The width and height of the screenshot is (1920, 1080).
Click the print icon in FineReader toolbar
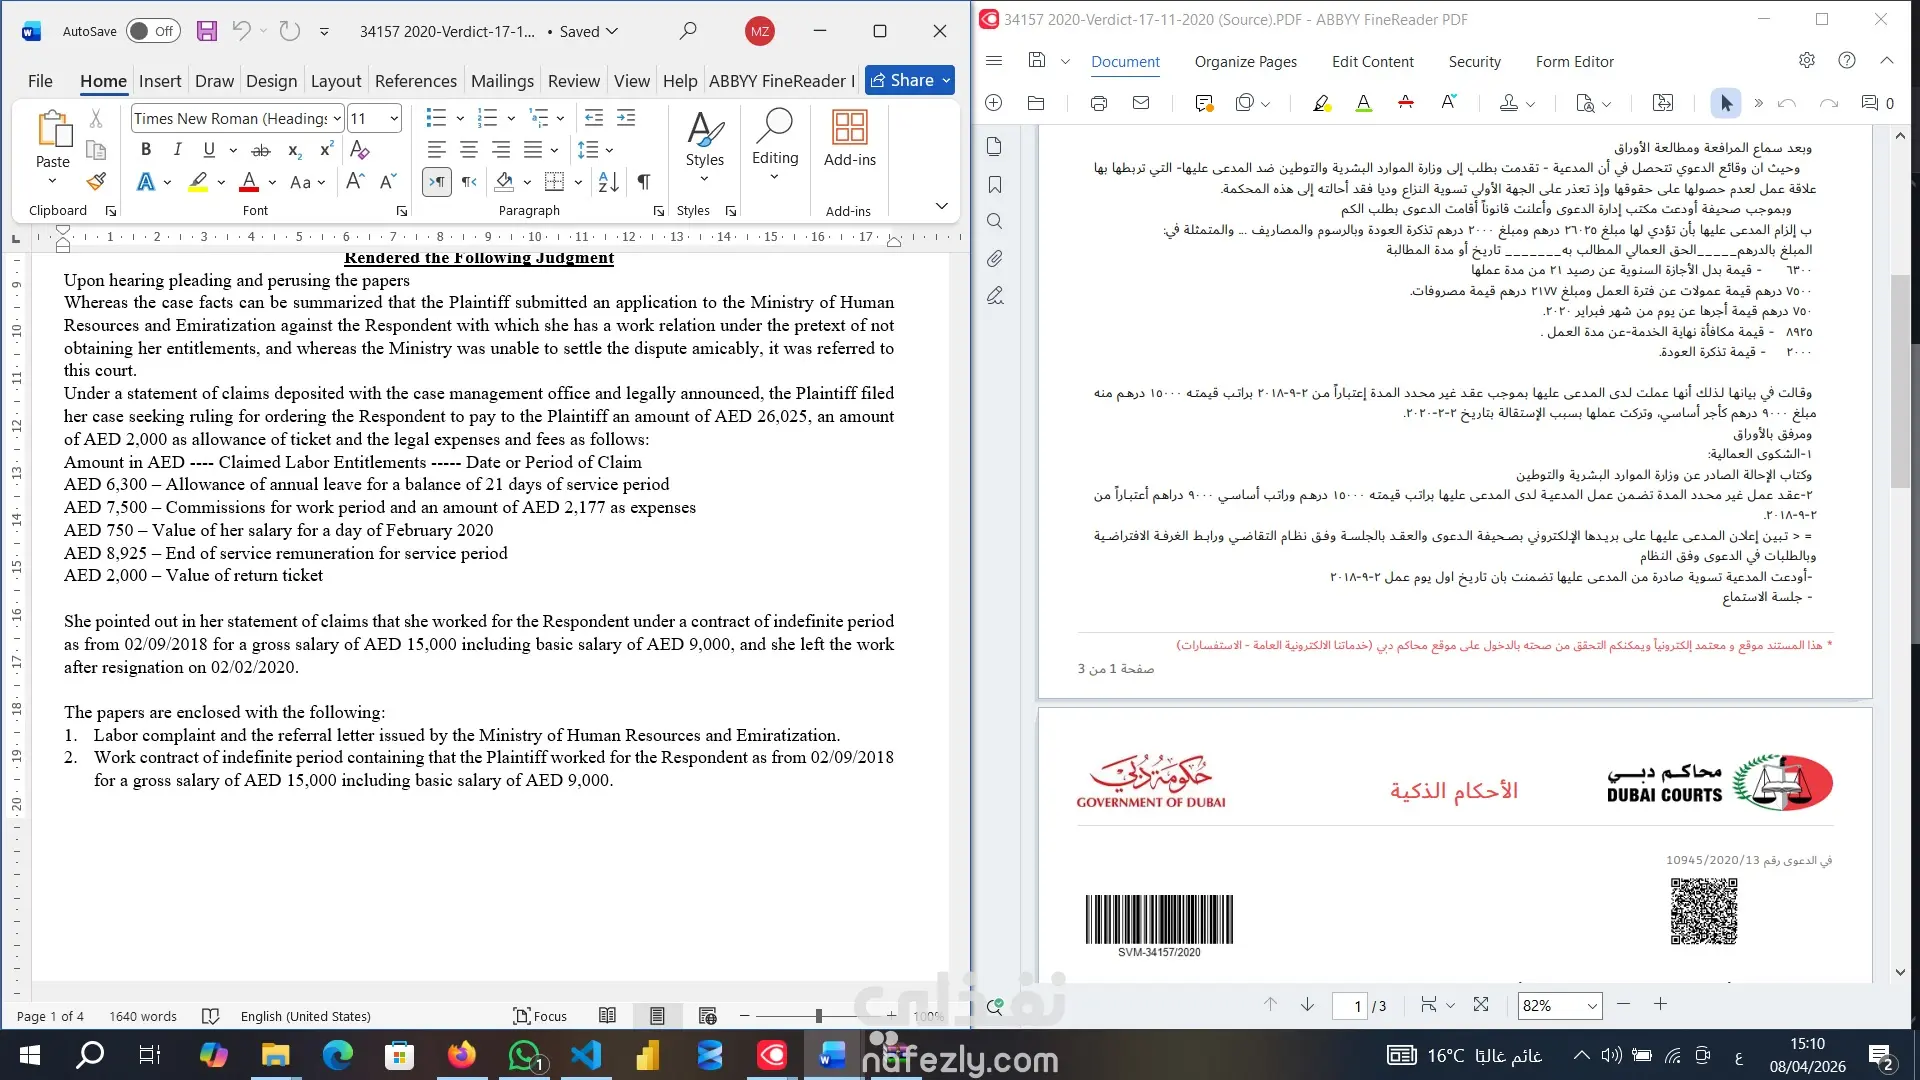coord(1099,103)
